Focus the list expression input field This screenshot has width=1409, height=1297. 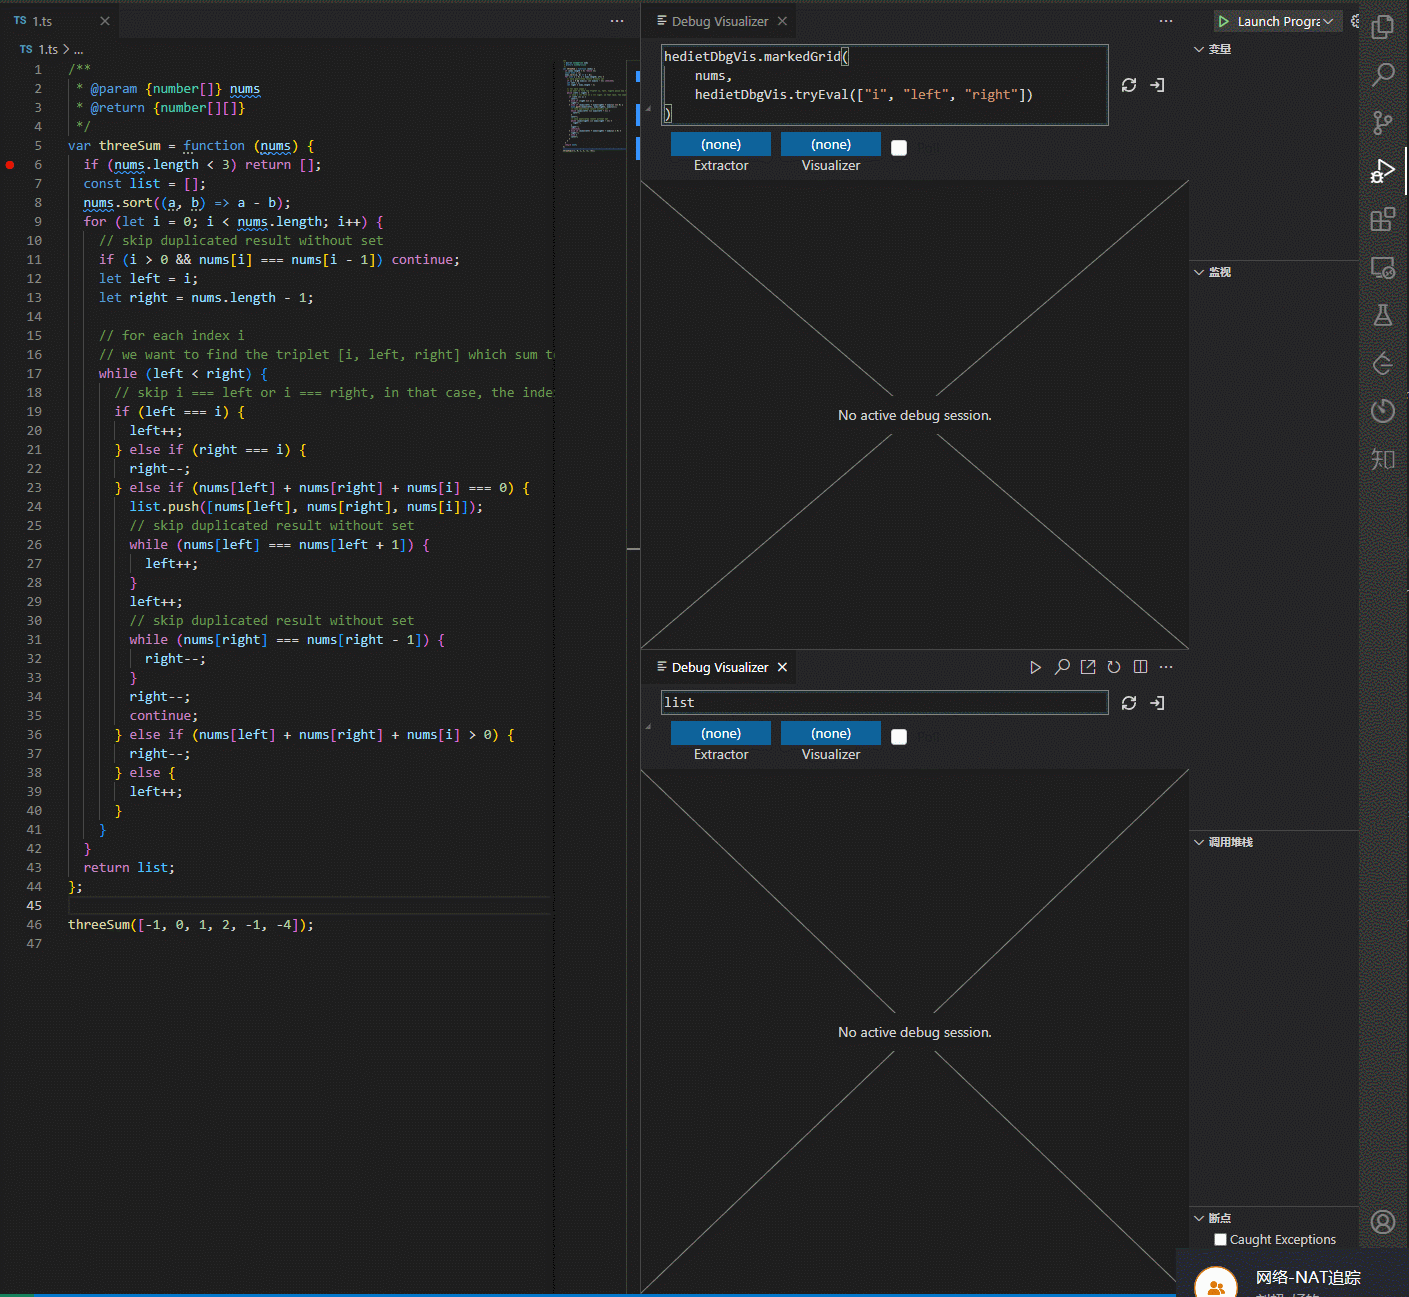click(x=884, y=702)
